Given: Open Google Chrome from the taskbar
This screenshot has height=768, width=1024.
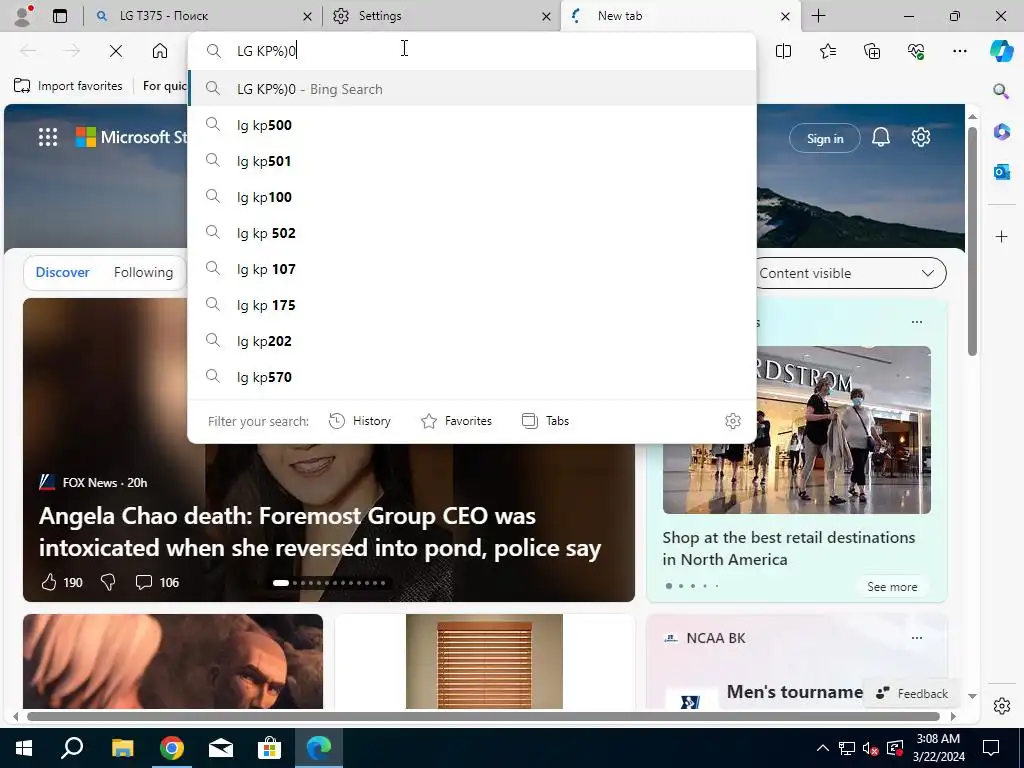Looking at the screenshot, I should coord(172,748).
